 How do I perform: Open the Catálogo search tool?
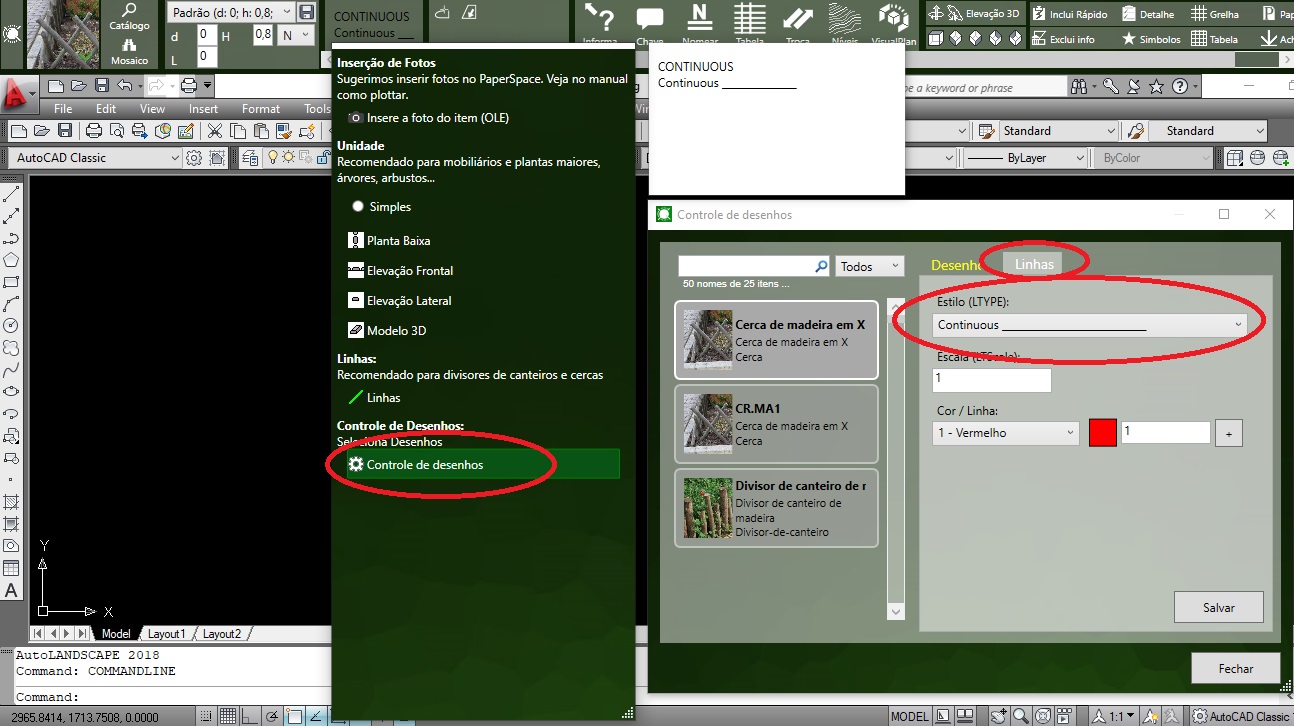[x=129, y=13]
